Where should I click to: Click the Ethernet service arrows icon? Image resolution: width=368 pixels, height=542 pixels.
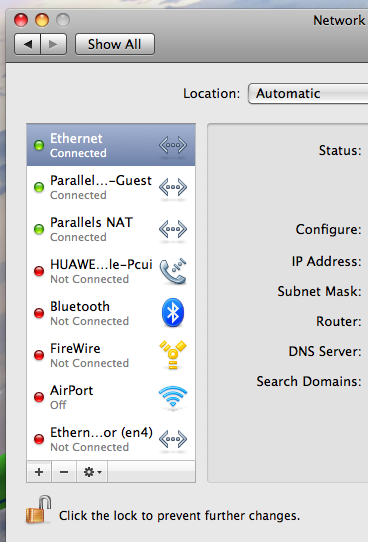tap(173, 146)
